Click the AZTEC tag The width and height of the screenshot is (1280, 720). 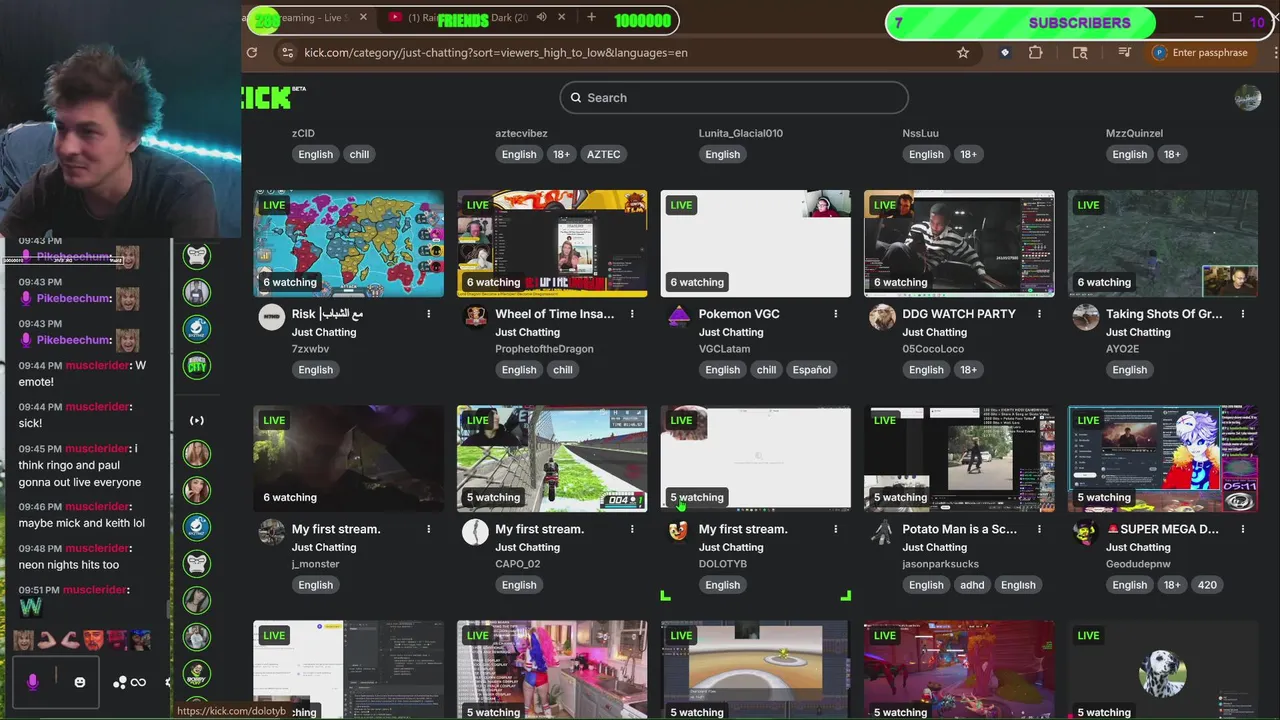(604, 154)
